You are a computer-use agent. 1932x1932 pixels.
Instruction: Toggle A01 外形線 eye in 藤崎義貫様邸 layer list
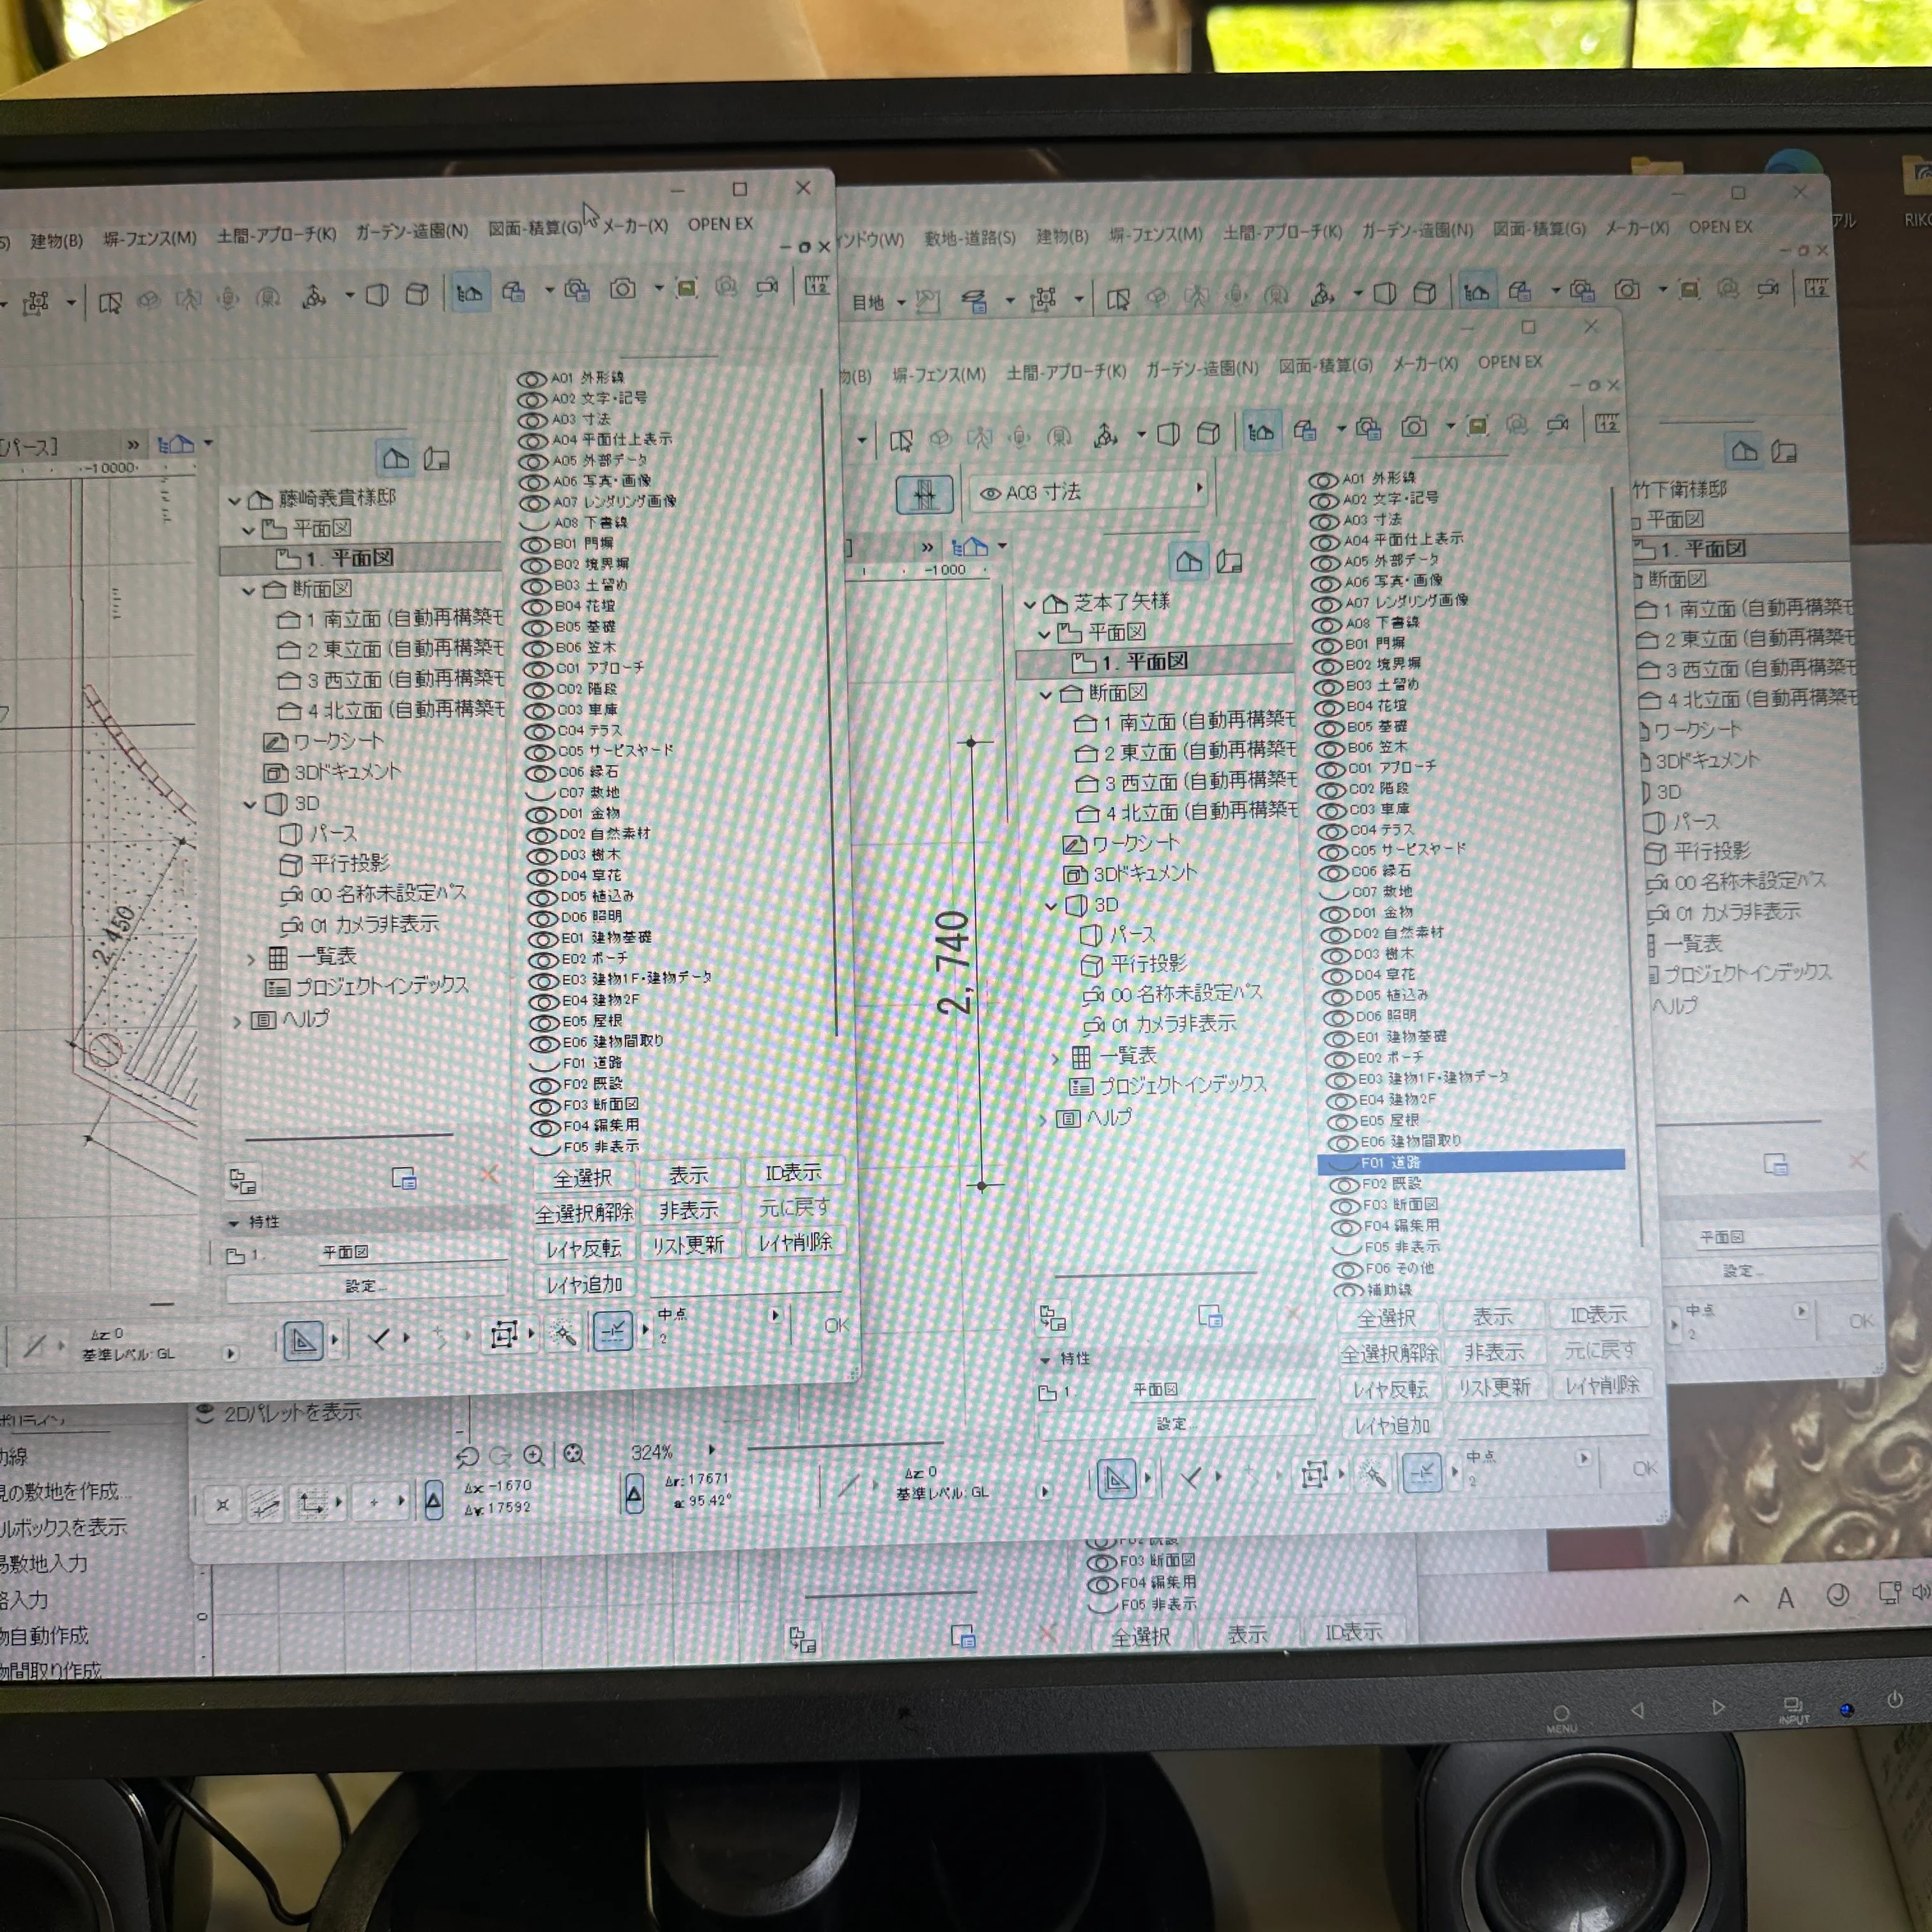coord(532,379)
